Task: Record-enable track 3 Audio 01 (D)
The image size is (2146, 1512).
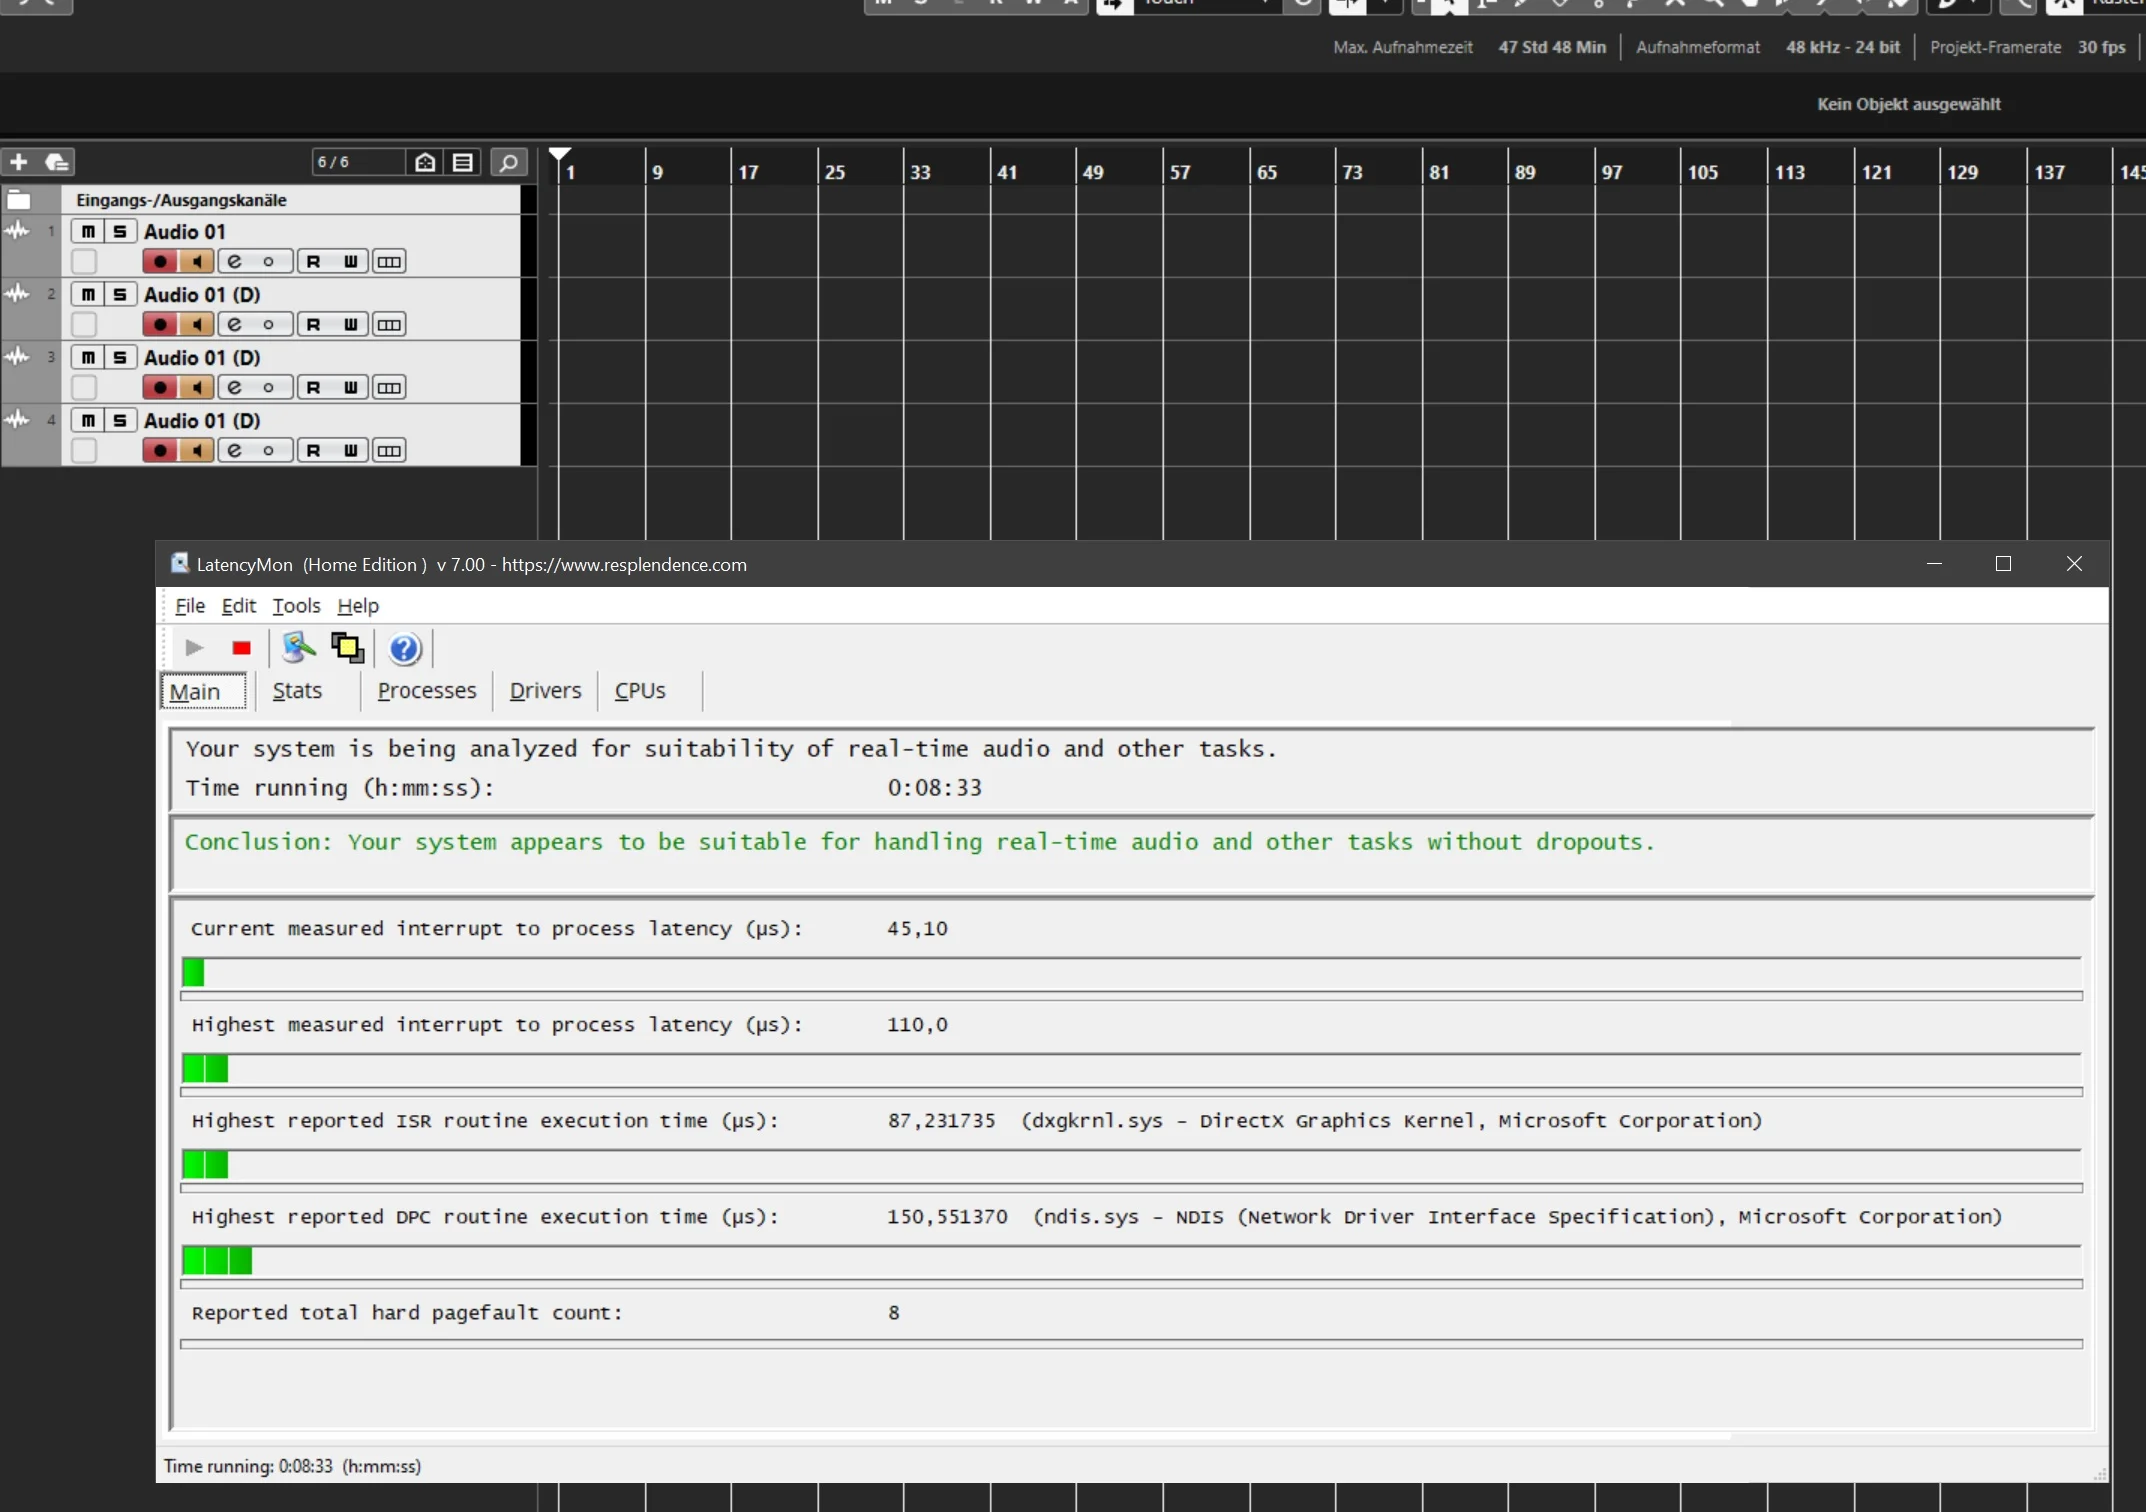Action: [160, 387]
